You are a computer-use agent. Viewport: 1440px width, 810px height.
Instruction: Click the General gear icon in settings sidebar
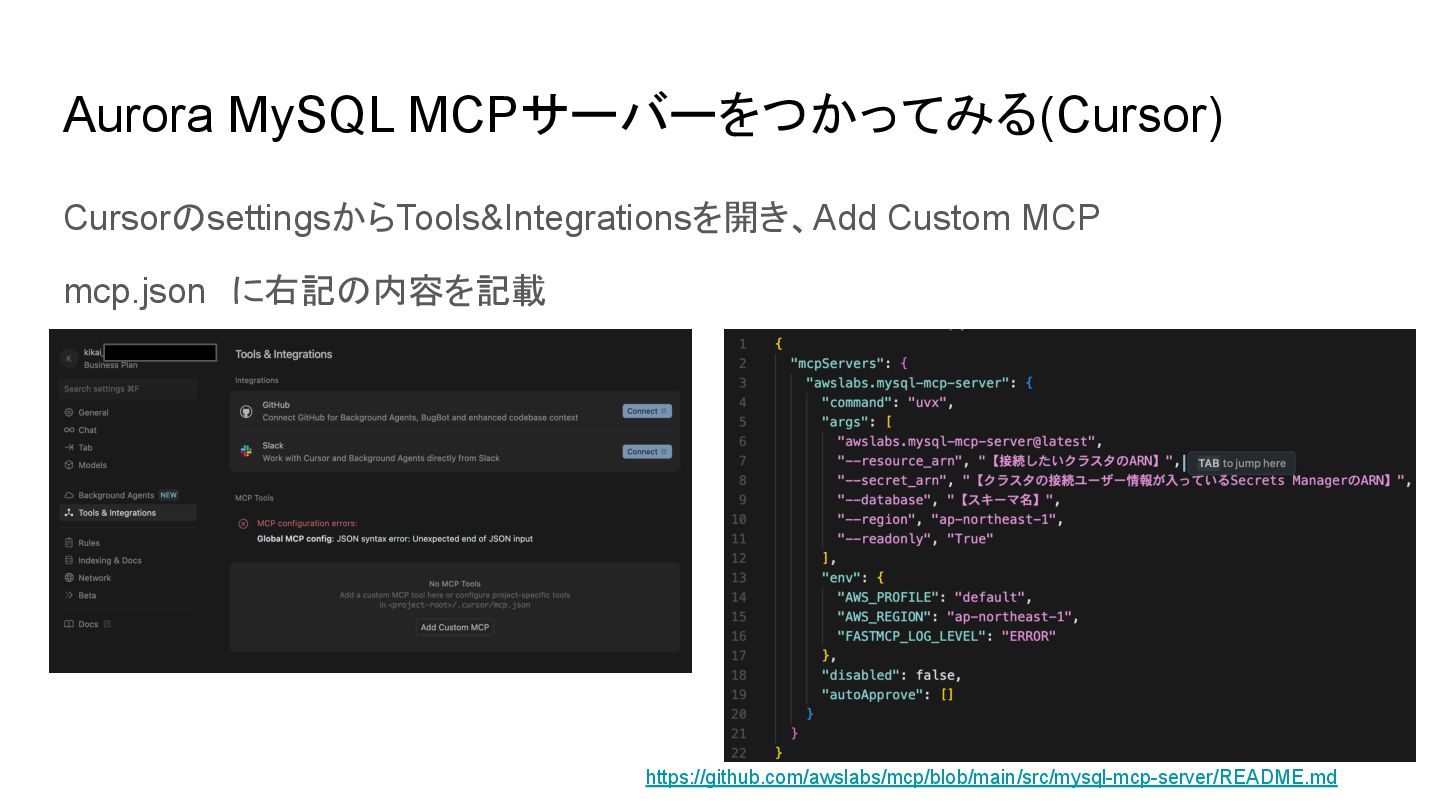point(68,412)
